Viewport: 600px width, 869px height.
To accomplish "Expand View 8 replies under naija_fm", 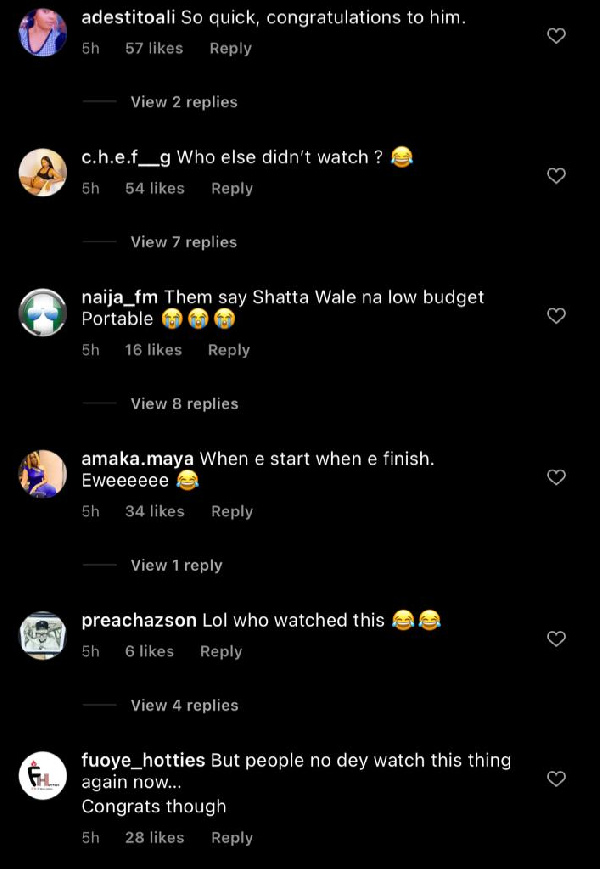I will coord(182,403).
